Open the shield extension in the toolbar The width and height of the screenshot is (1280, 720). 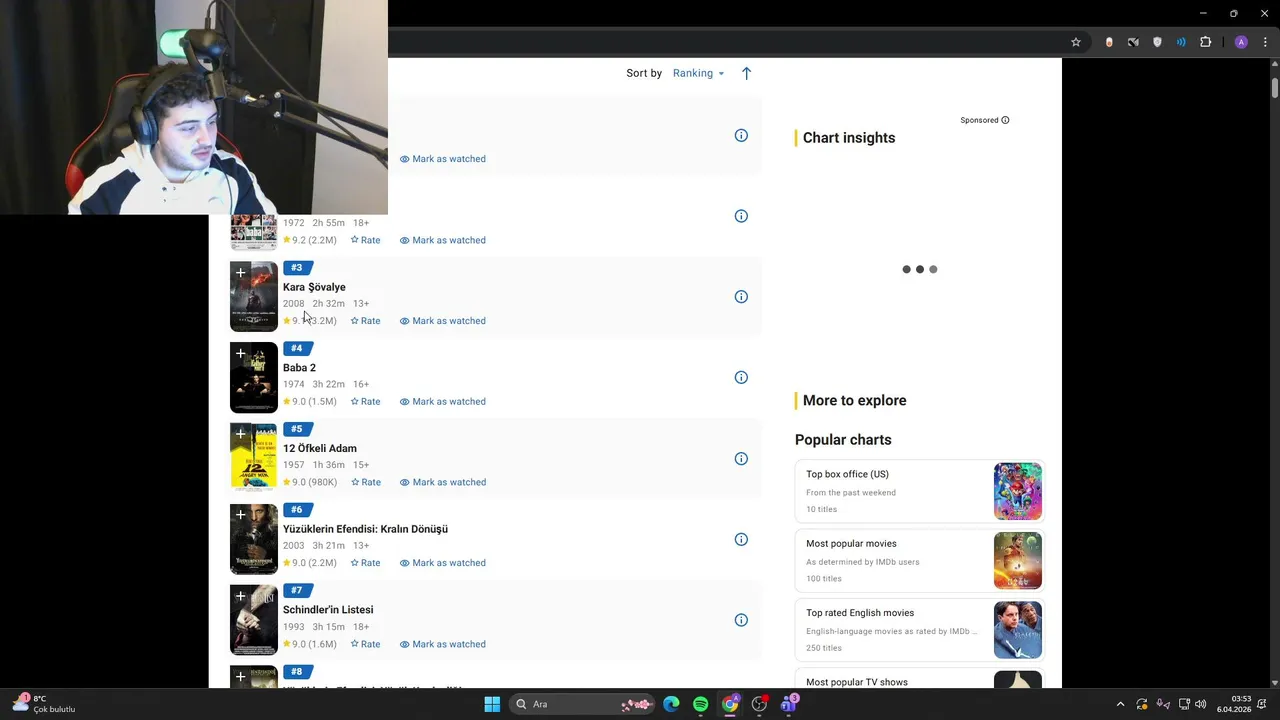click(1157, 42)
